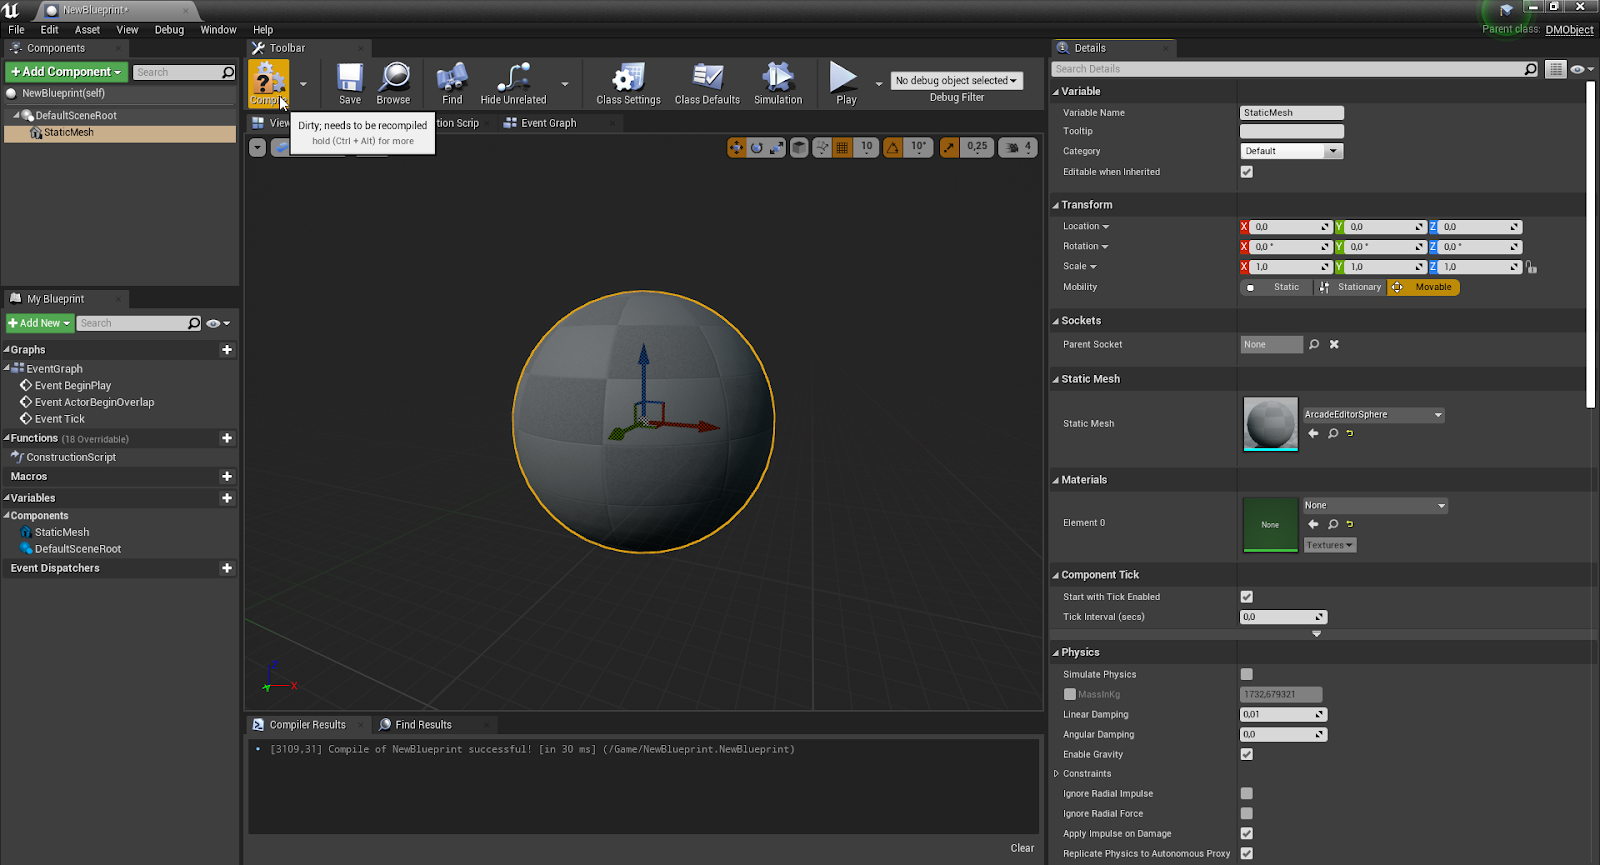Toggle Enable Gravity checkbox
Image resolution: width=1600 pixels, height=865 pixels.
pyautogui.click(x=1247, y=754)
